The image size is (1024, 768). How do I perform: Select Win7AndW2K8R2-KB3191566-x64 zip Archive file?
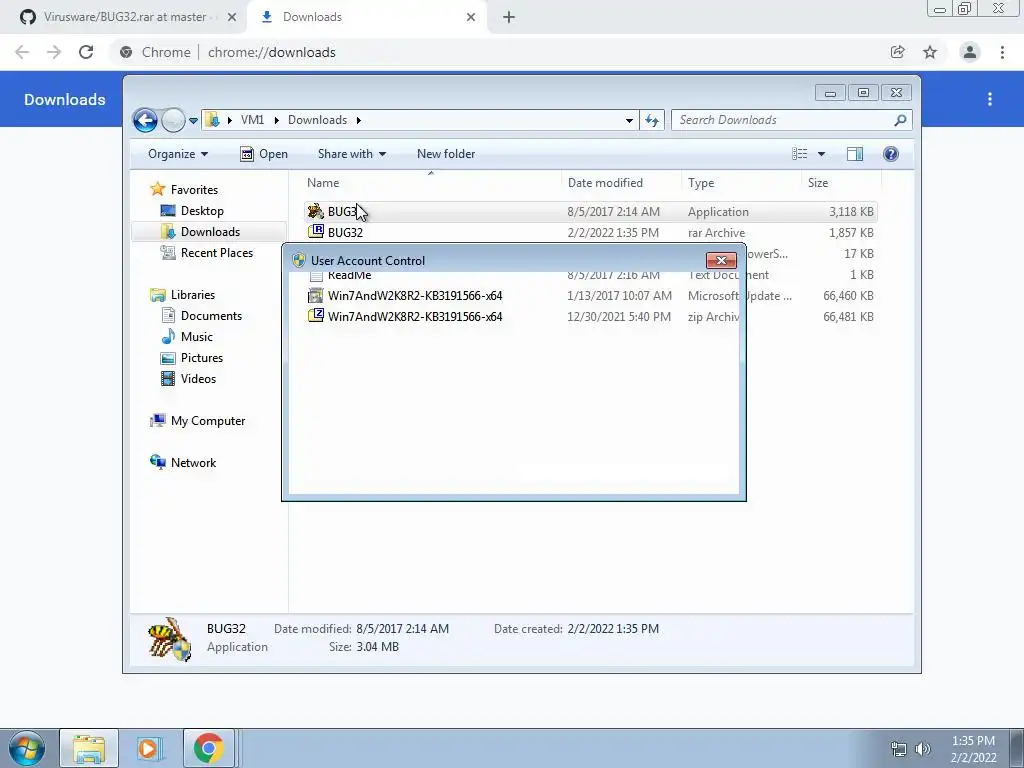pyautogui.click(x=590, y=317)
